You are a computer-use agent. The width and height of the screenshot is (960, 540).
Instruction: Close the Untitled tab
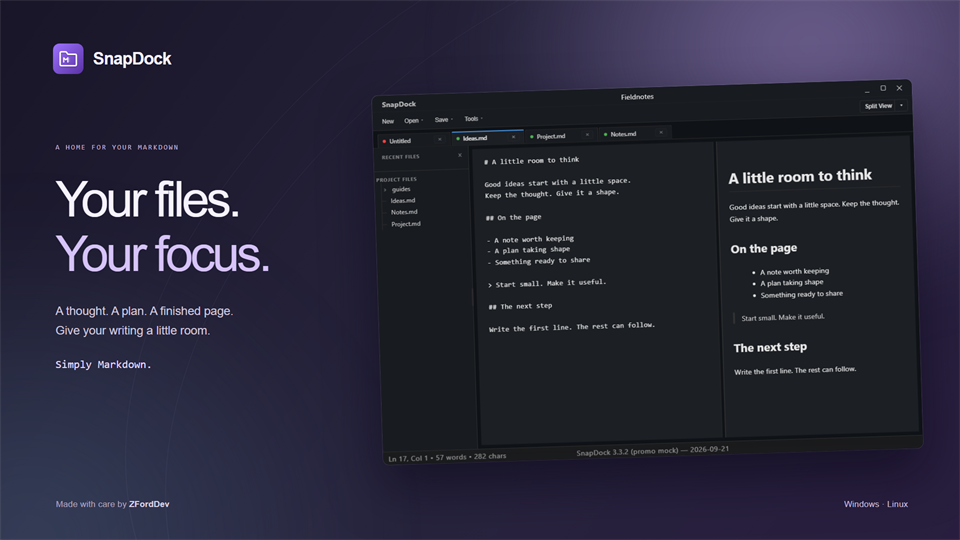440,140
